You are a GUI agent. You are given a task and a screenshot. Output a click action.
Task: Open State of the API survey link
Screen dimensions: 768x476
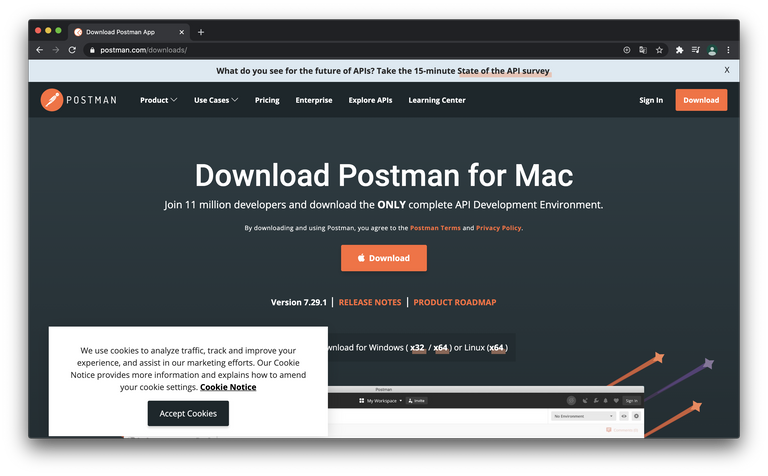504,71
